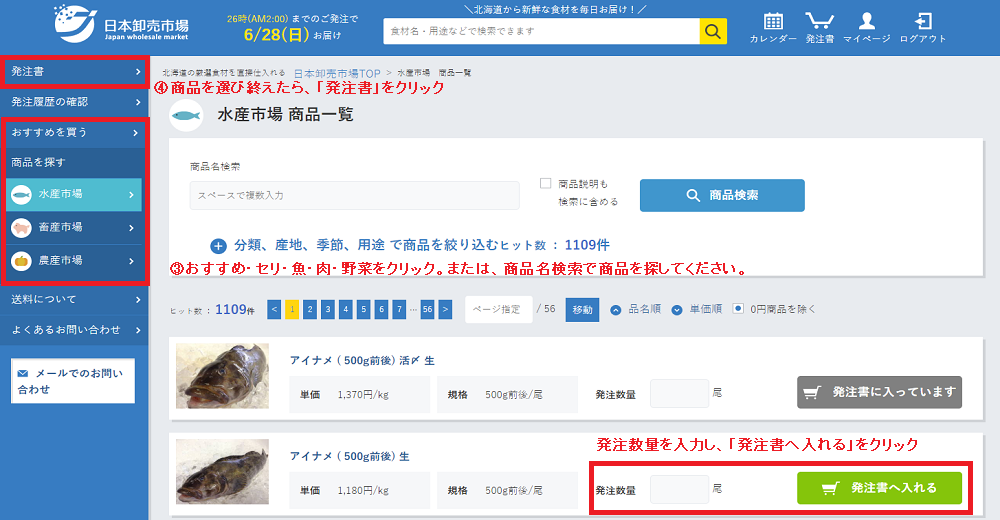Viewport: 1000px width, 520px height.
Task: Select page 1 in pagination
Action: 292,309
